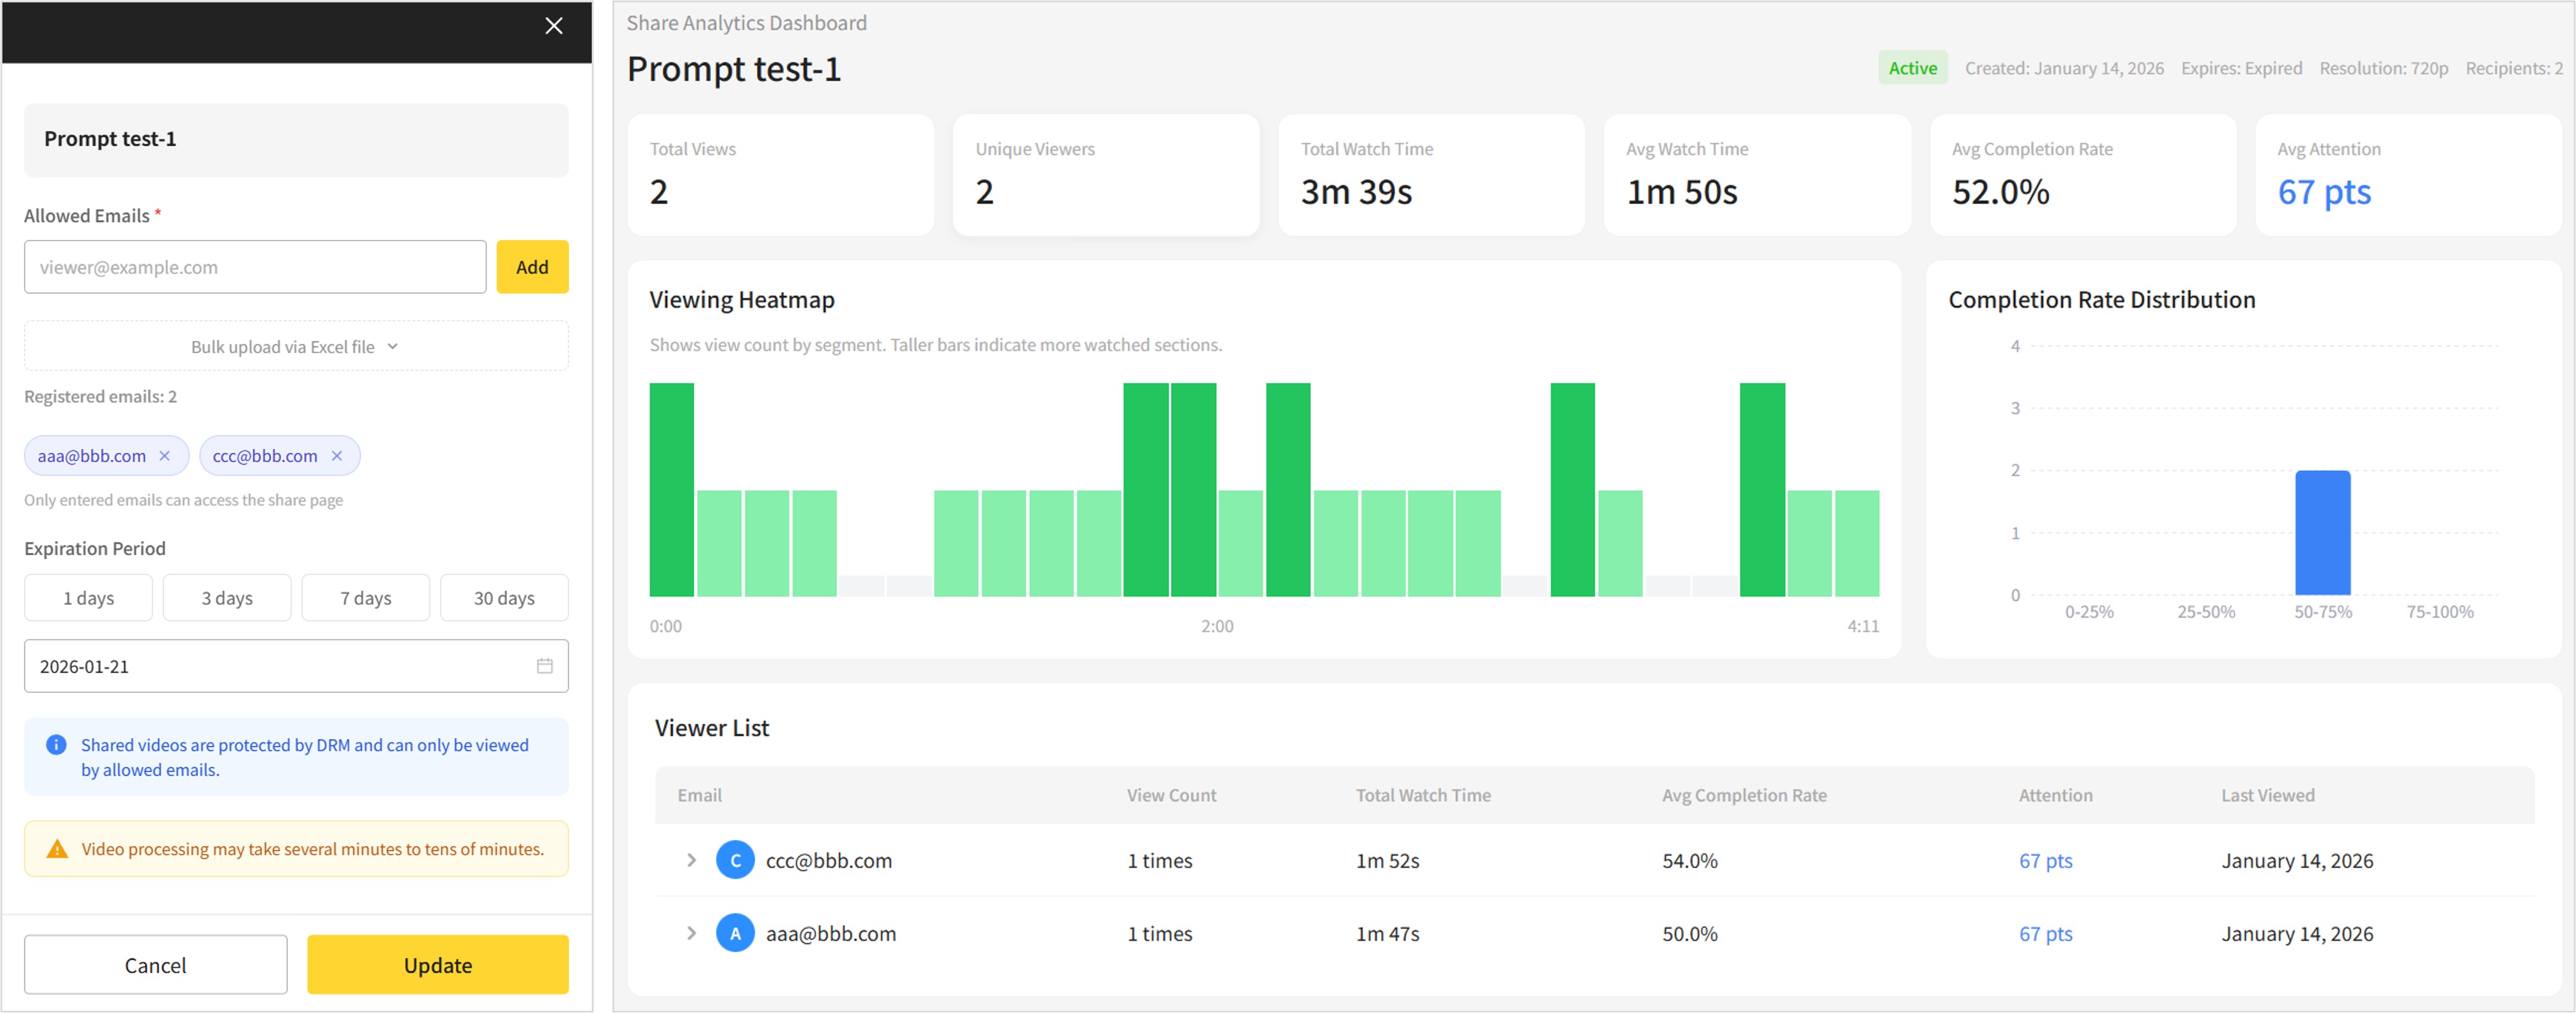Remove the aaa@bbb.com email chip

(x=165, y=455)
